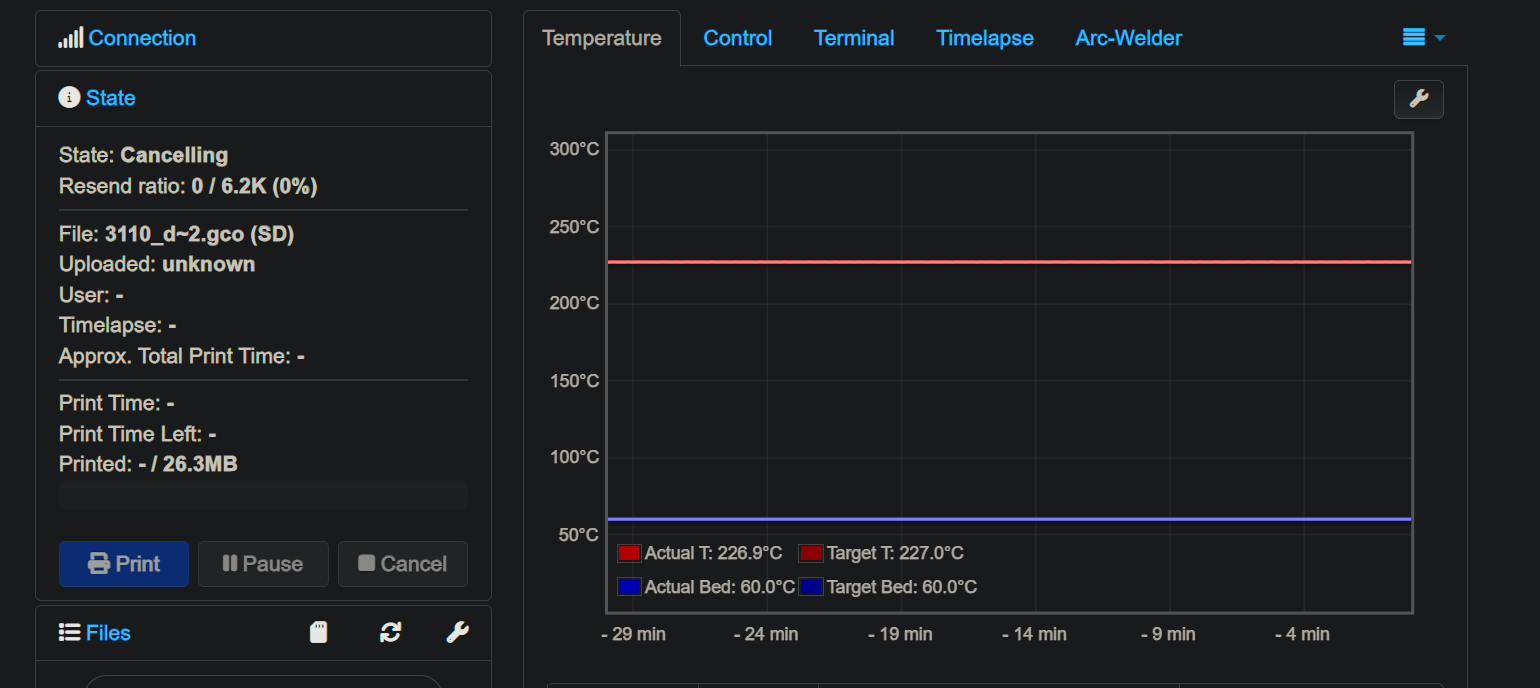
Task: Click the Files list icon
Action: [68, 632]
